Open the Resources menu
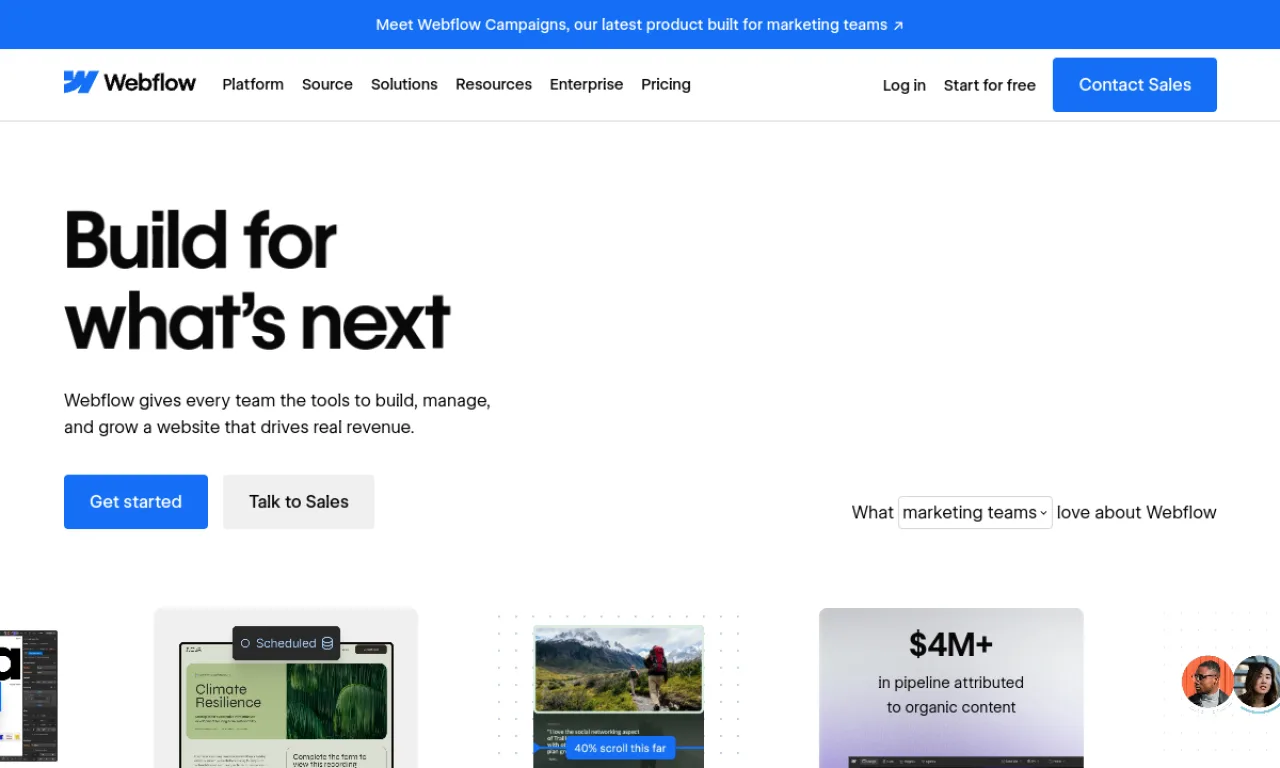Image resolution: width=1280 pixels, height=768 pixels. (493, 84)
